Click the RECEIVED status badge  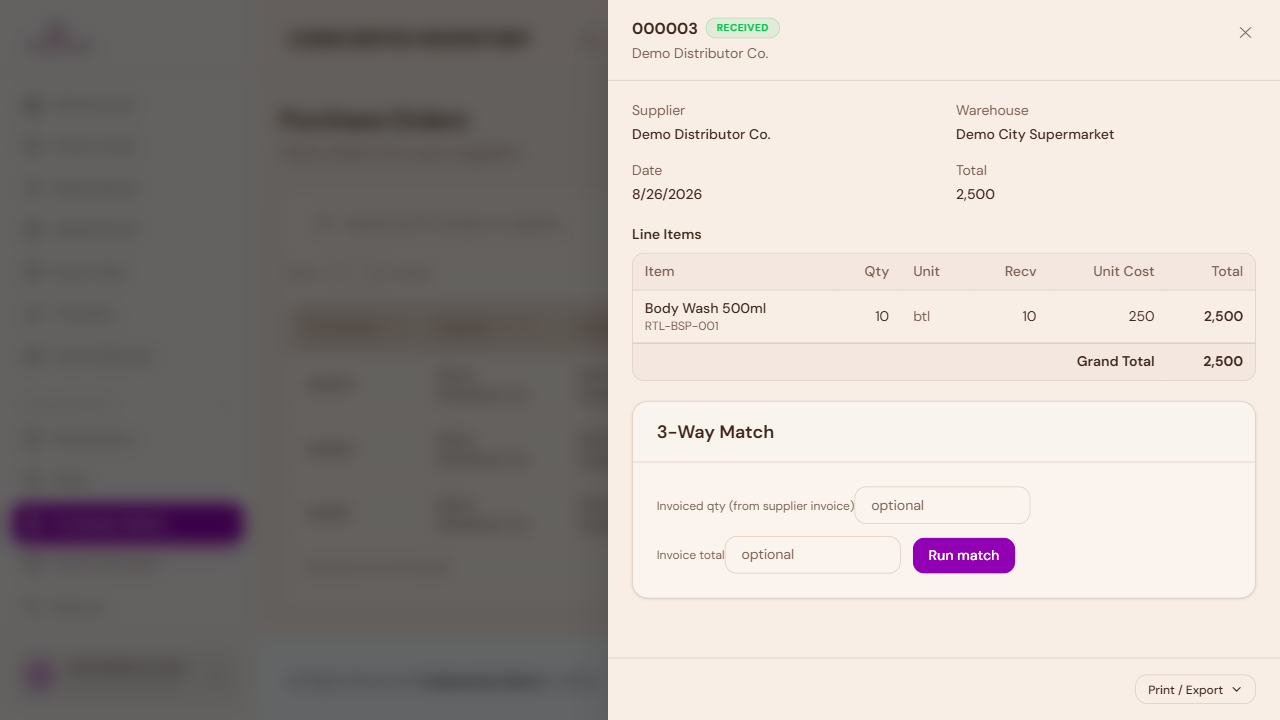pyautogui.click(x=742, y=28)
